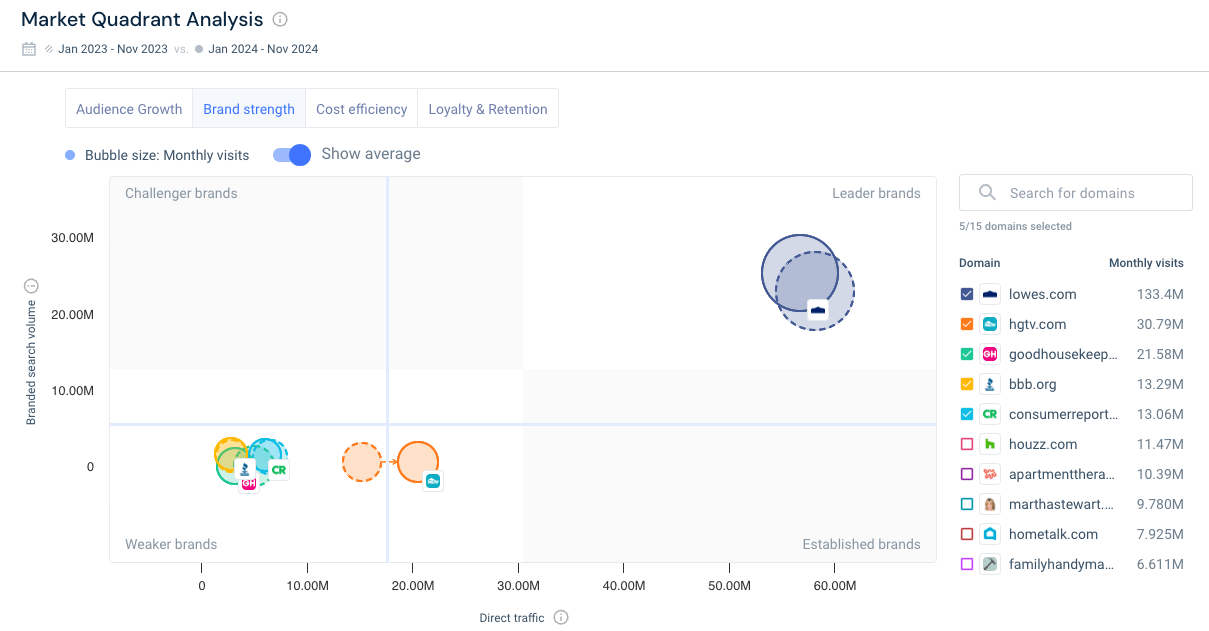
Task: Select the hgtv.com favicon in the domain list
Action: coord(988,324)
